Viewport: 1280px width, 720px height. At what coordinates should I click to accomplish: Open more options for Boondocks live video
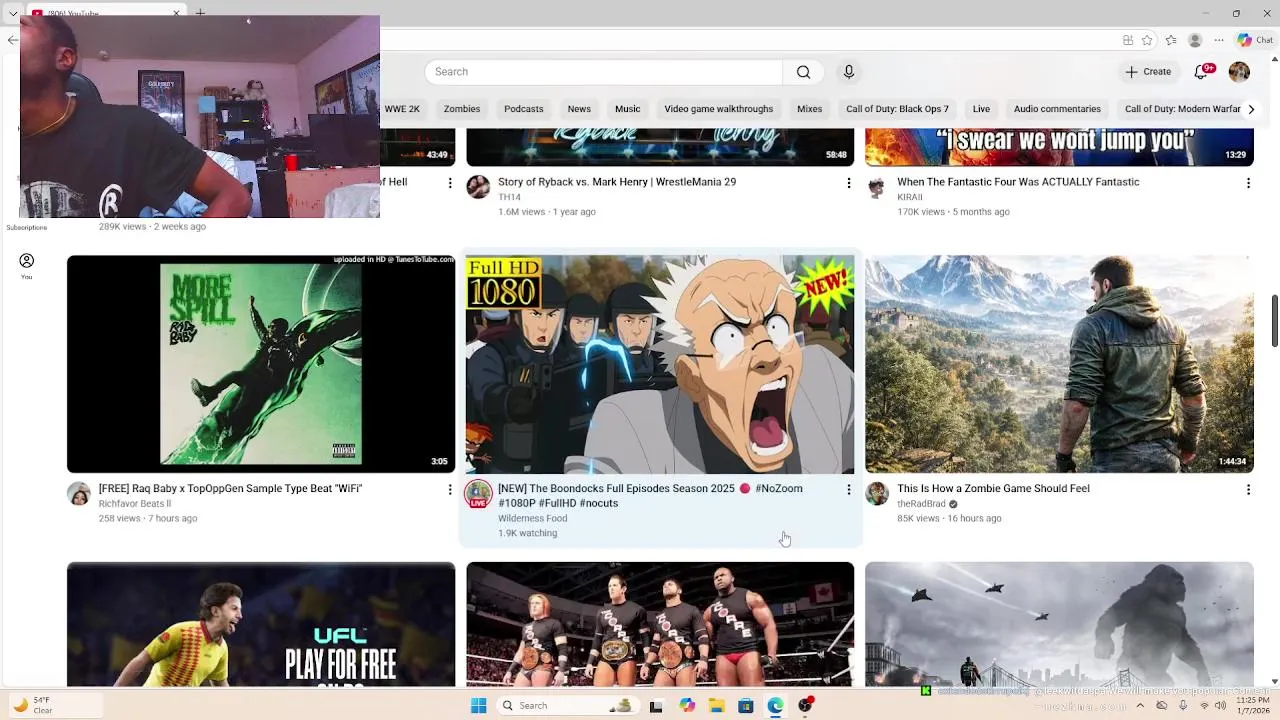coord(849,489)
